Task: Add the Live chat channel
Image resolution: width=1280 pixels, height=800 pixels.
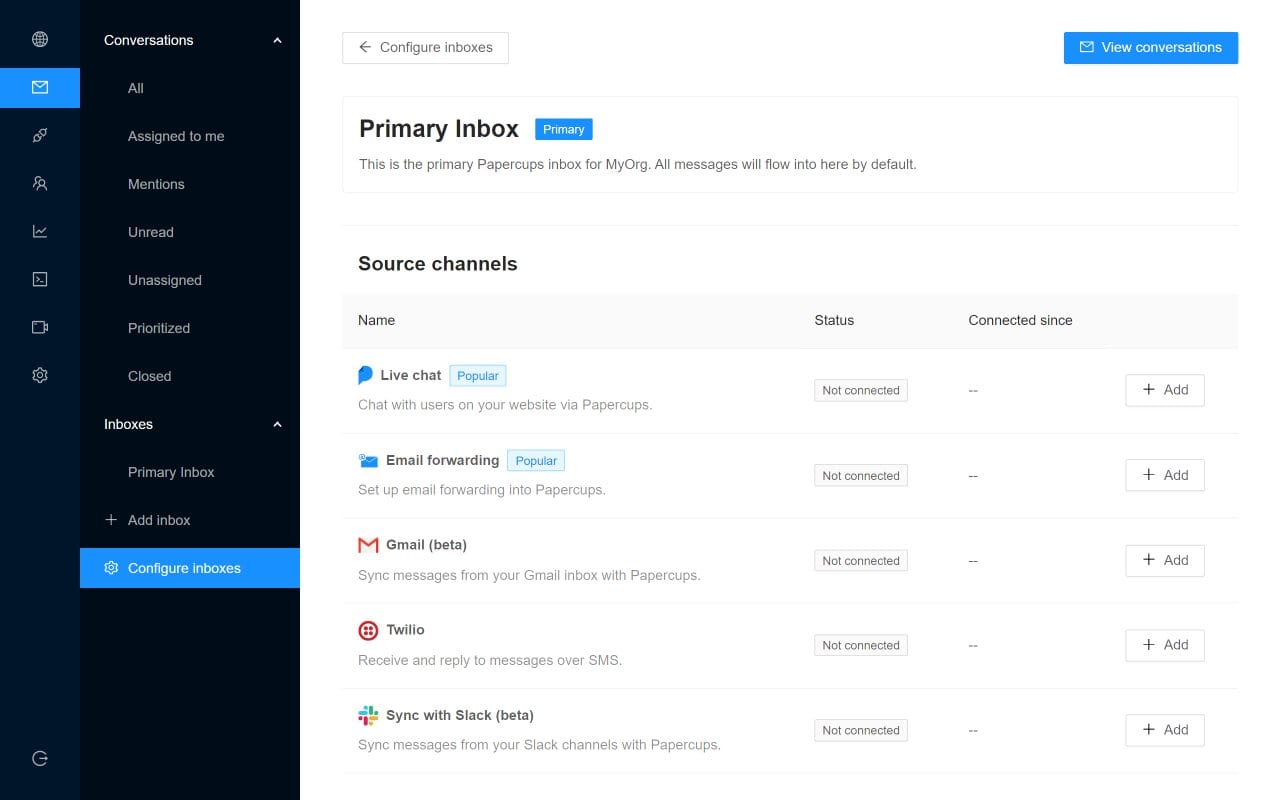Action: [1164, 390]
